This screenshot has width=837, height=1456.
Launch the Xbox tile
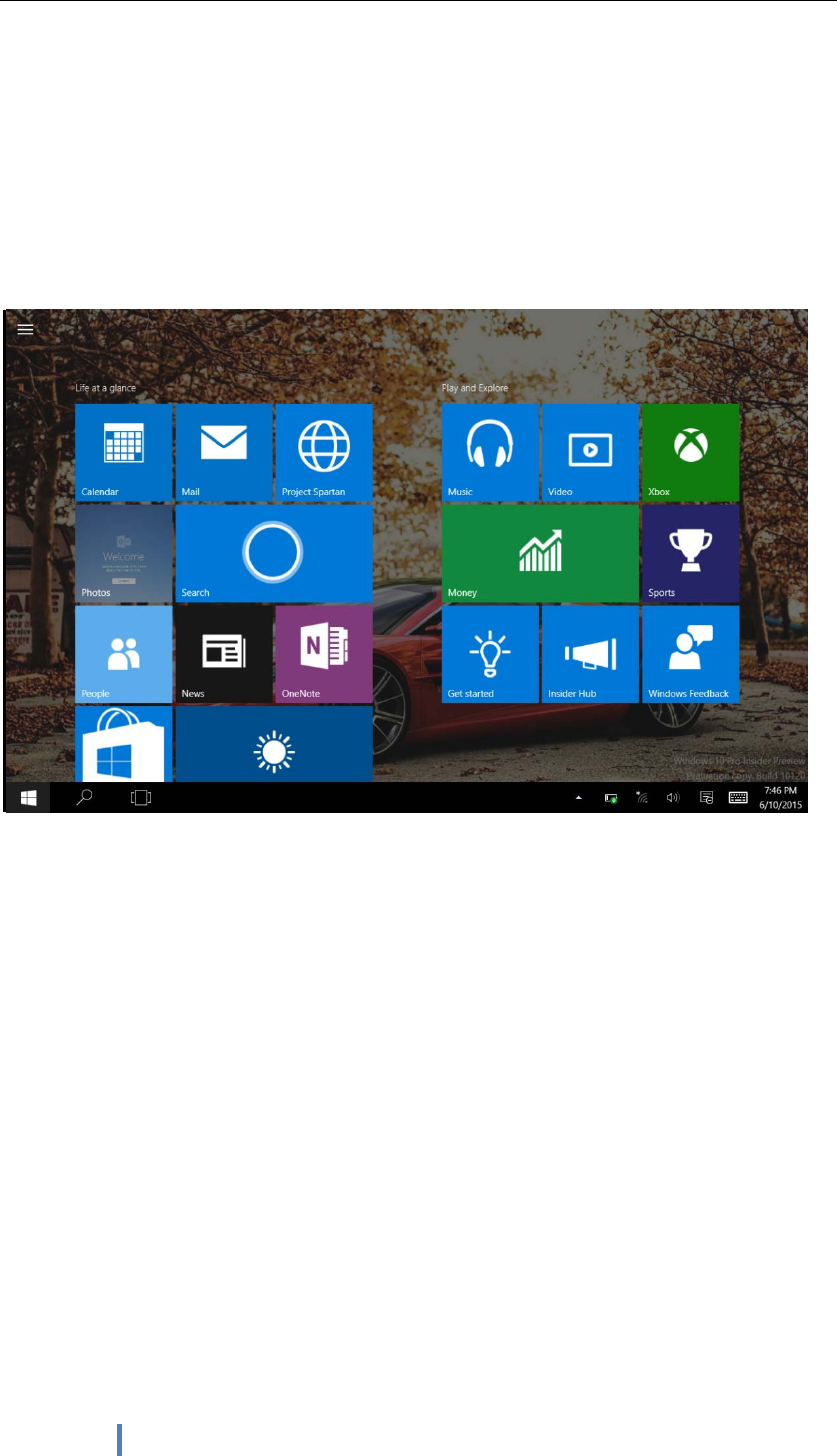pos(690,452)
